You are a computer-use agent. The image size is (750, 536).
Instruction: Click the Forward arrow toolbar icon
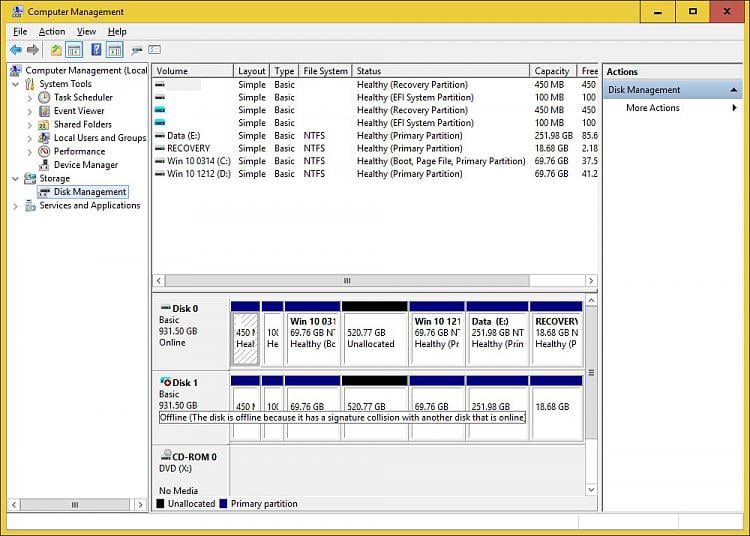tap(33, 50)
